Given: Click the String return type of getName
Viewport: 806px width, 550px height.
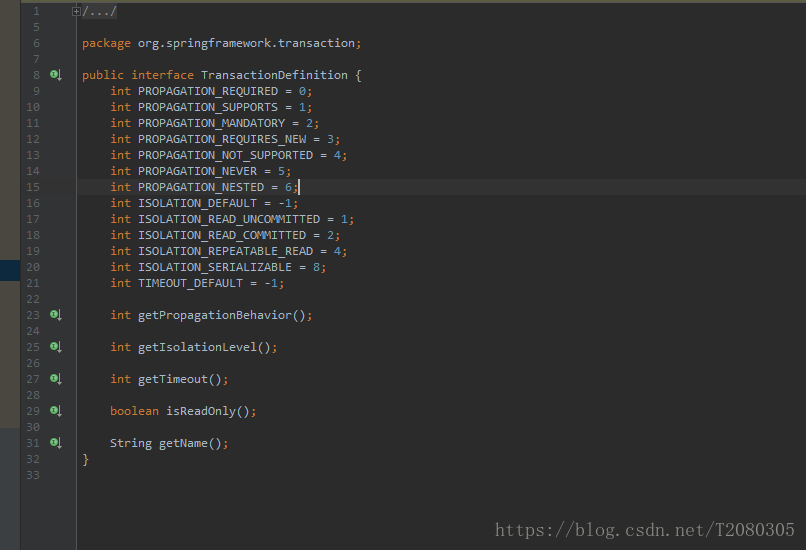Looking at the screenshot, I should [131, 443].
